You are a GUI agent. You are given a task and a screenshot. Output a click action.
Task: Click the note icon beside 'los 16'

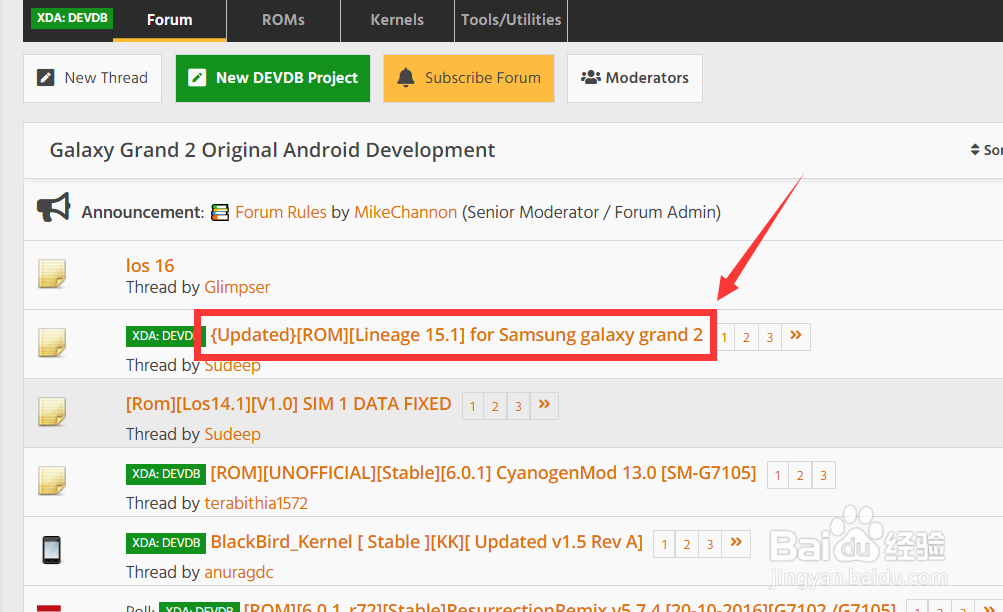pos(52,274)
